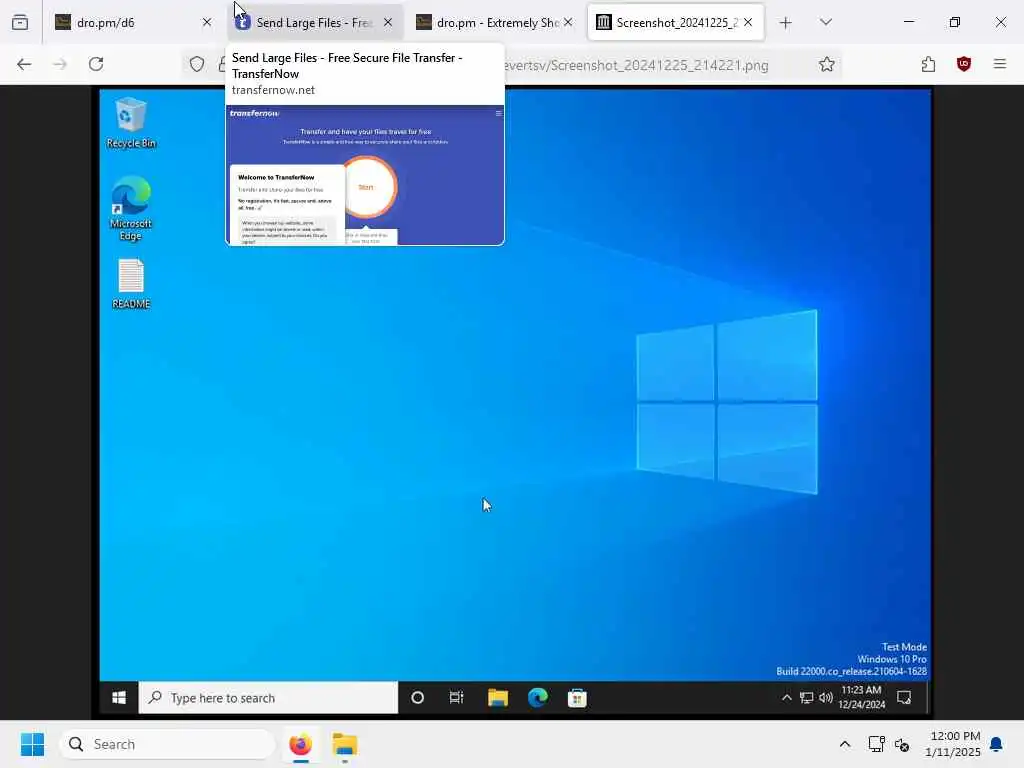Click README file icon in screenshot image
Image resolution: width=1024 pixels, height=768 pixels.
131,284
